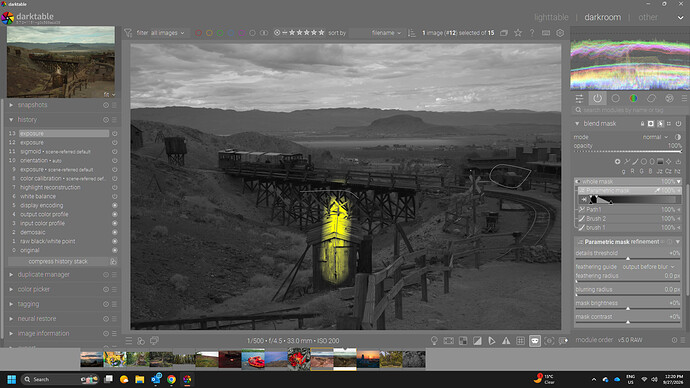Select the color modules group (RGB circle)
Viewport: 690px width, 388px height.
[633, 99]
